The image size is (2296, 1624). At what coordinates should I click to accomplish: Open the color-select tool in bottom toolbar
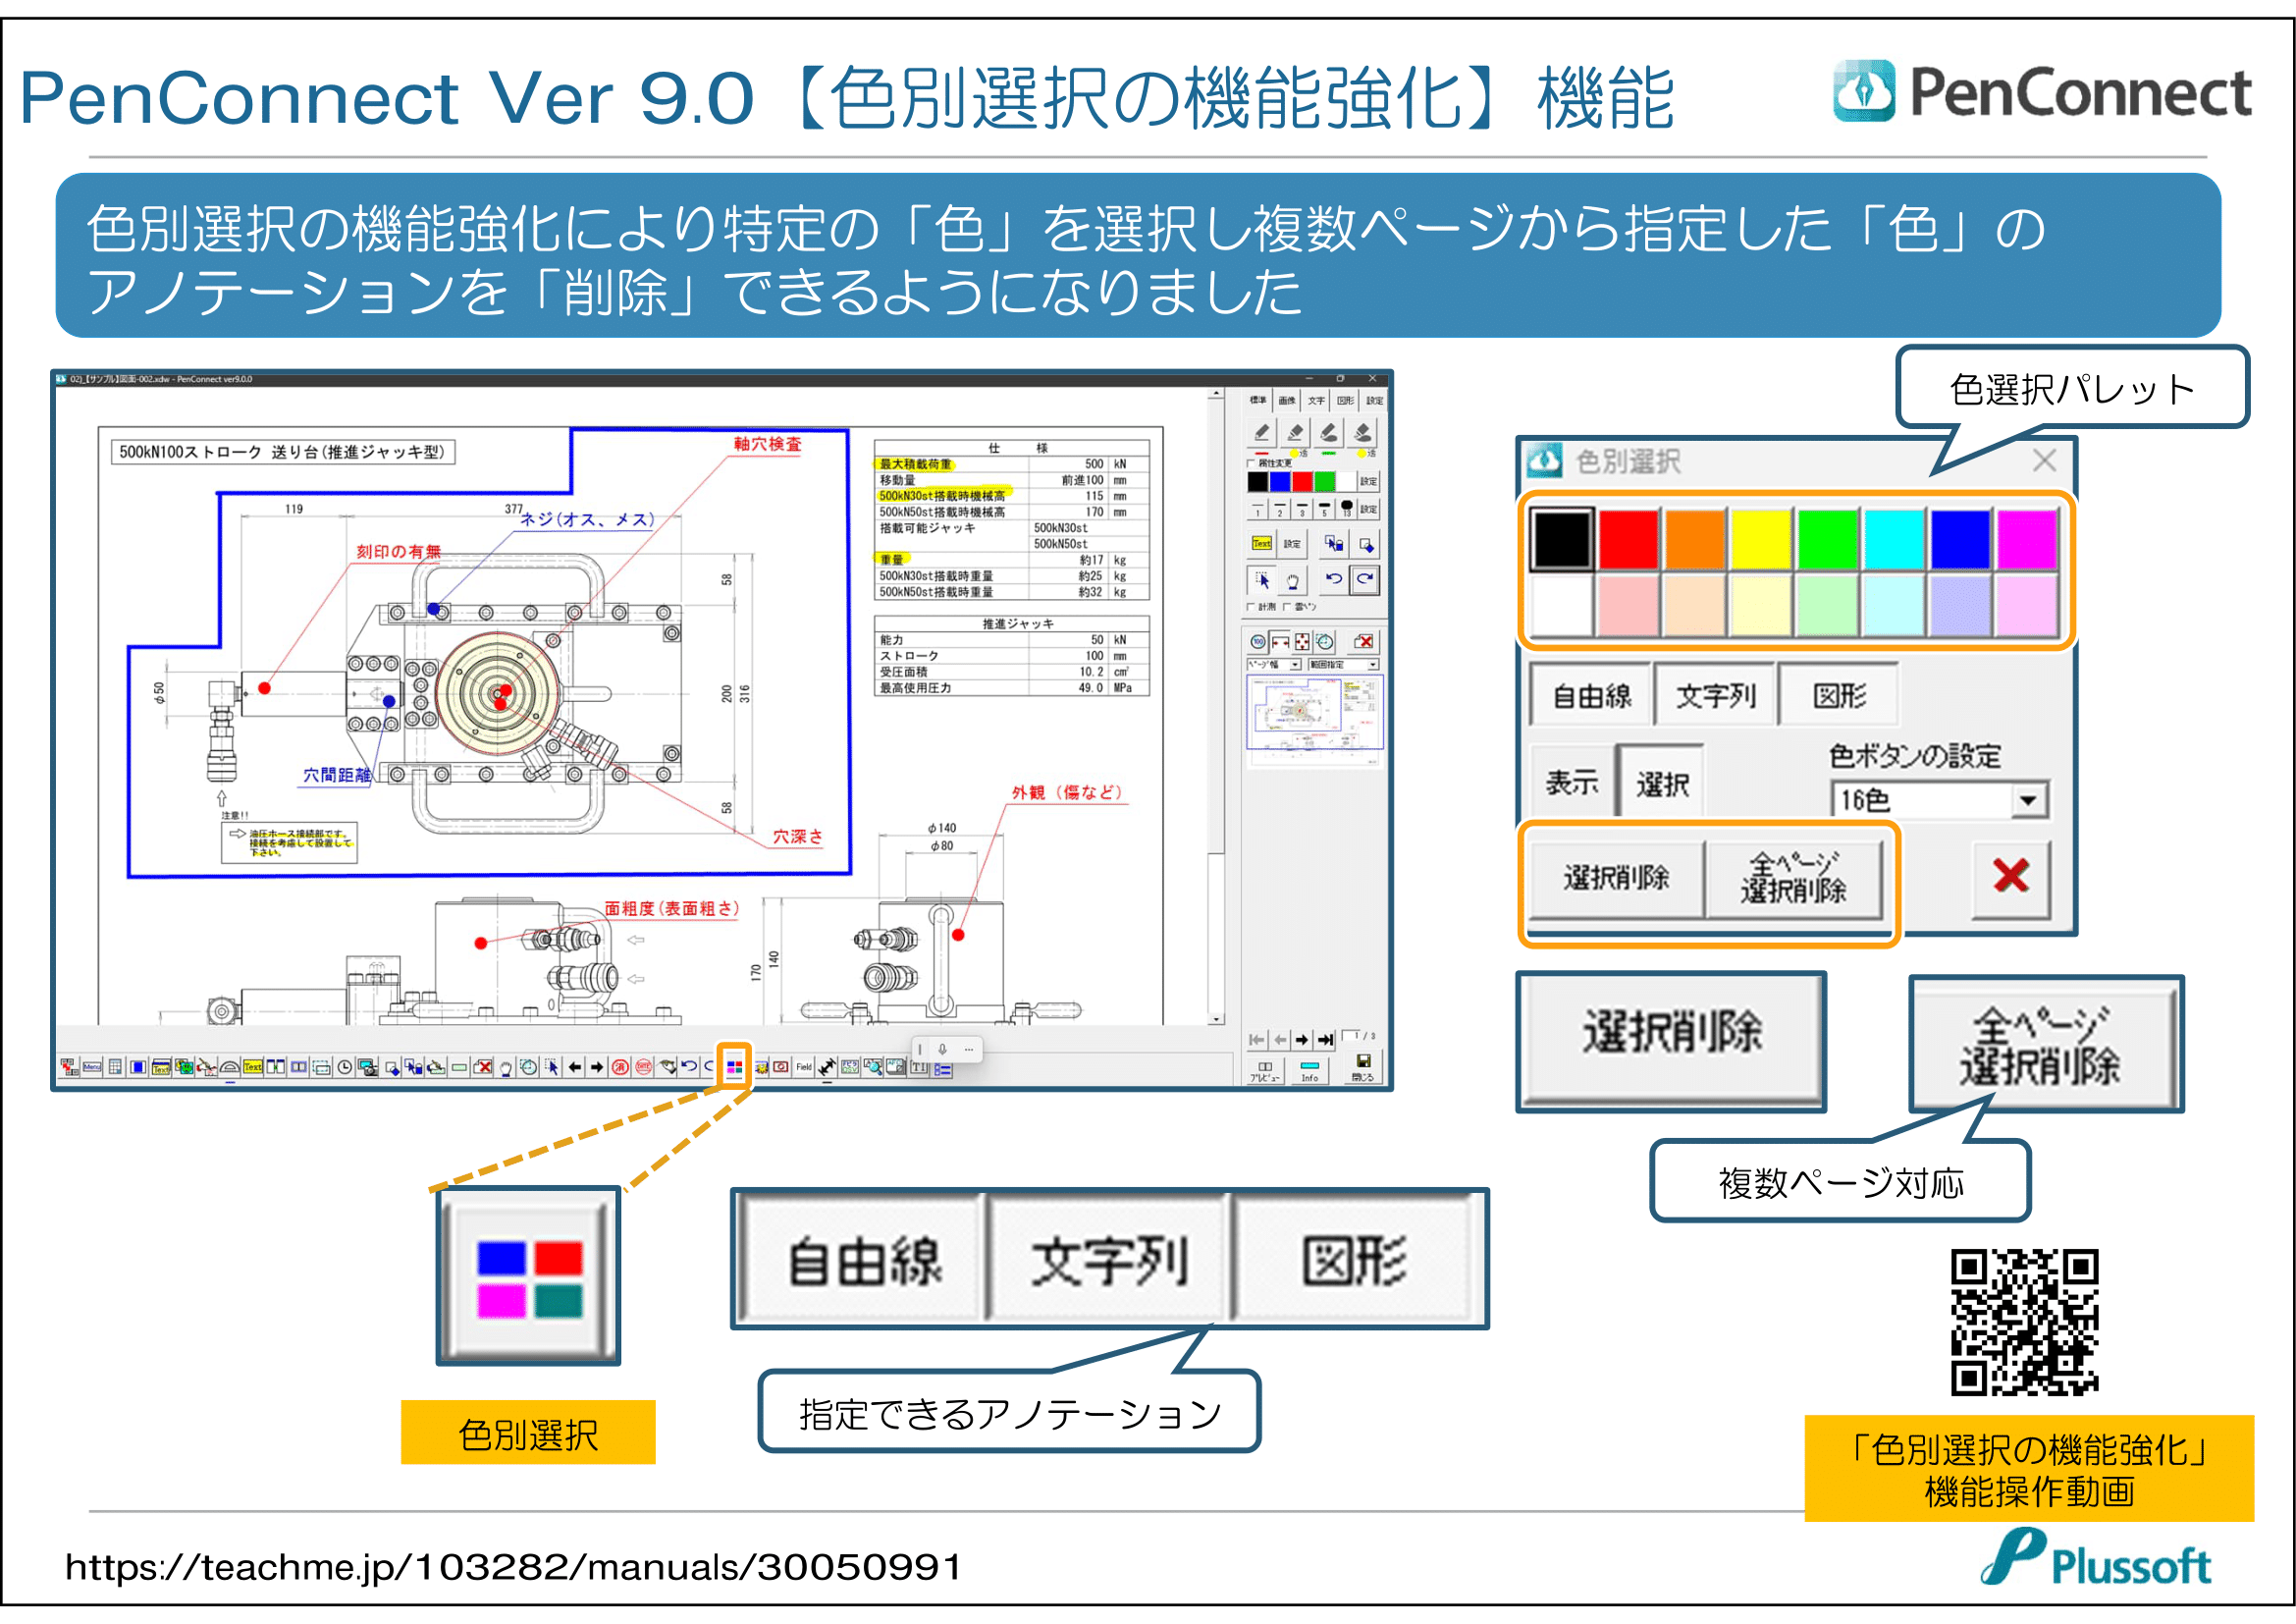click(734, 1067)
